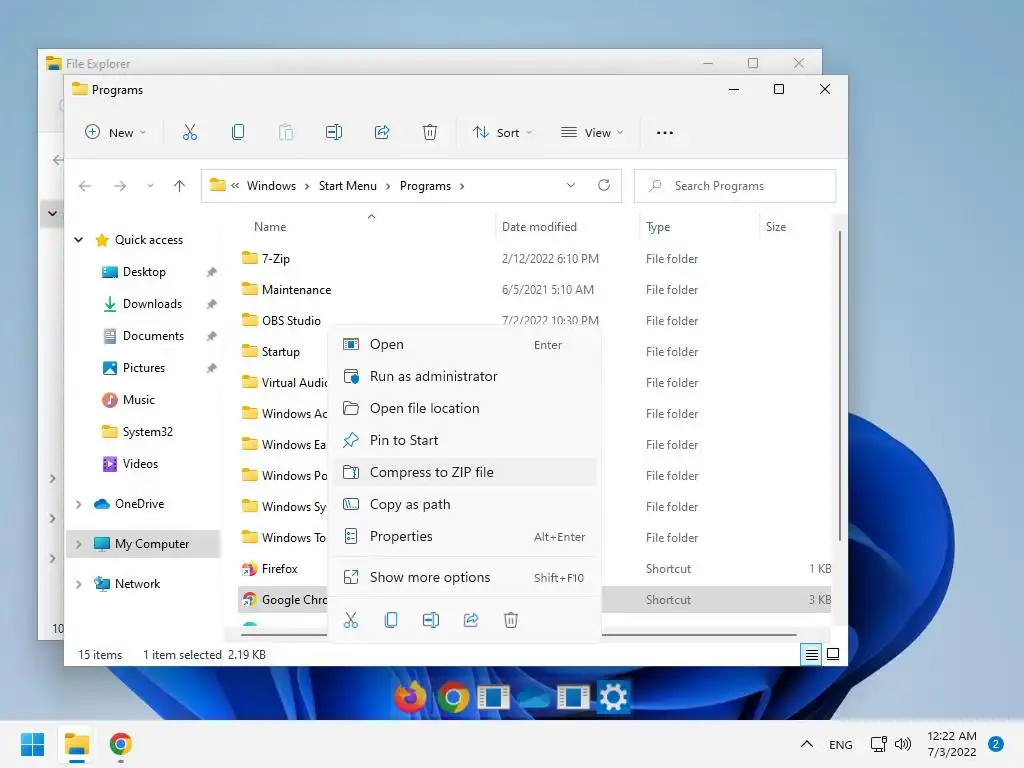This screenshot has width=1024, height=768.
Task: Choose Open in the context menu
Action: click(465, 344)
